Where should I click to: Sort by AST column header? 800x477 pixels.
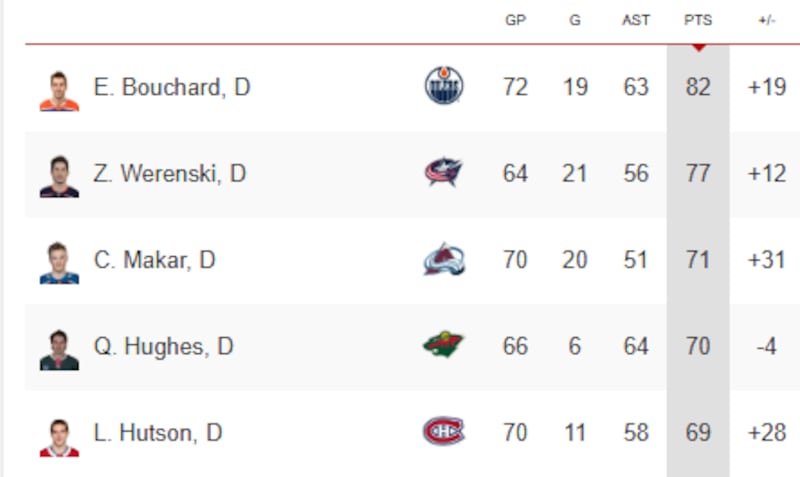click(636, 20)
